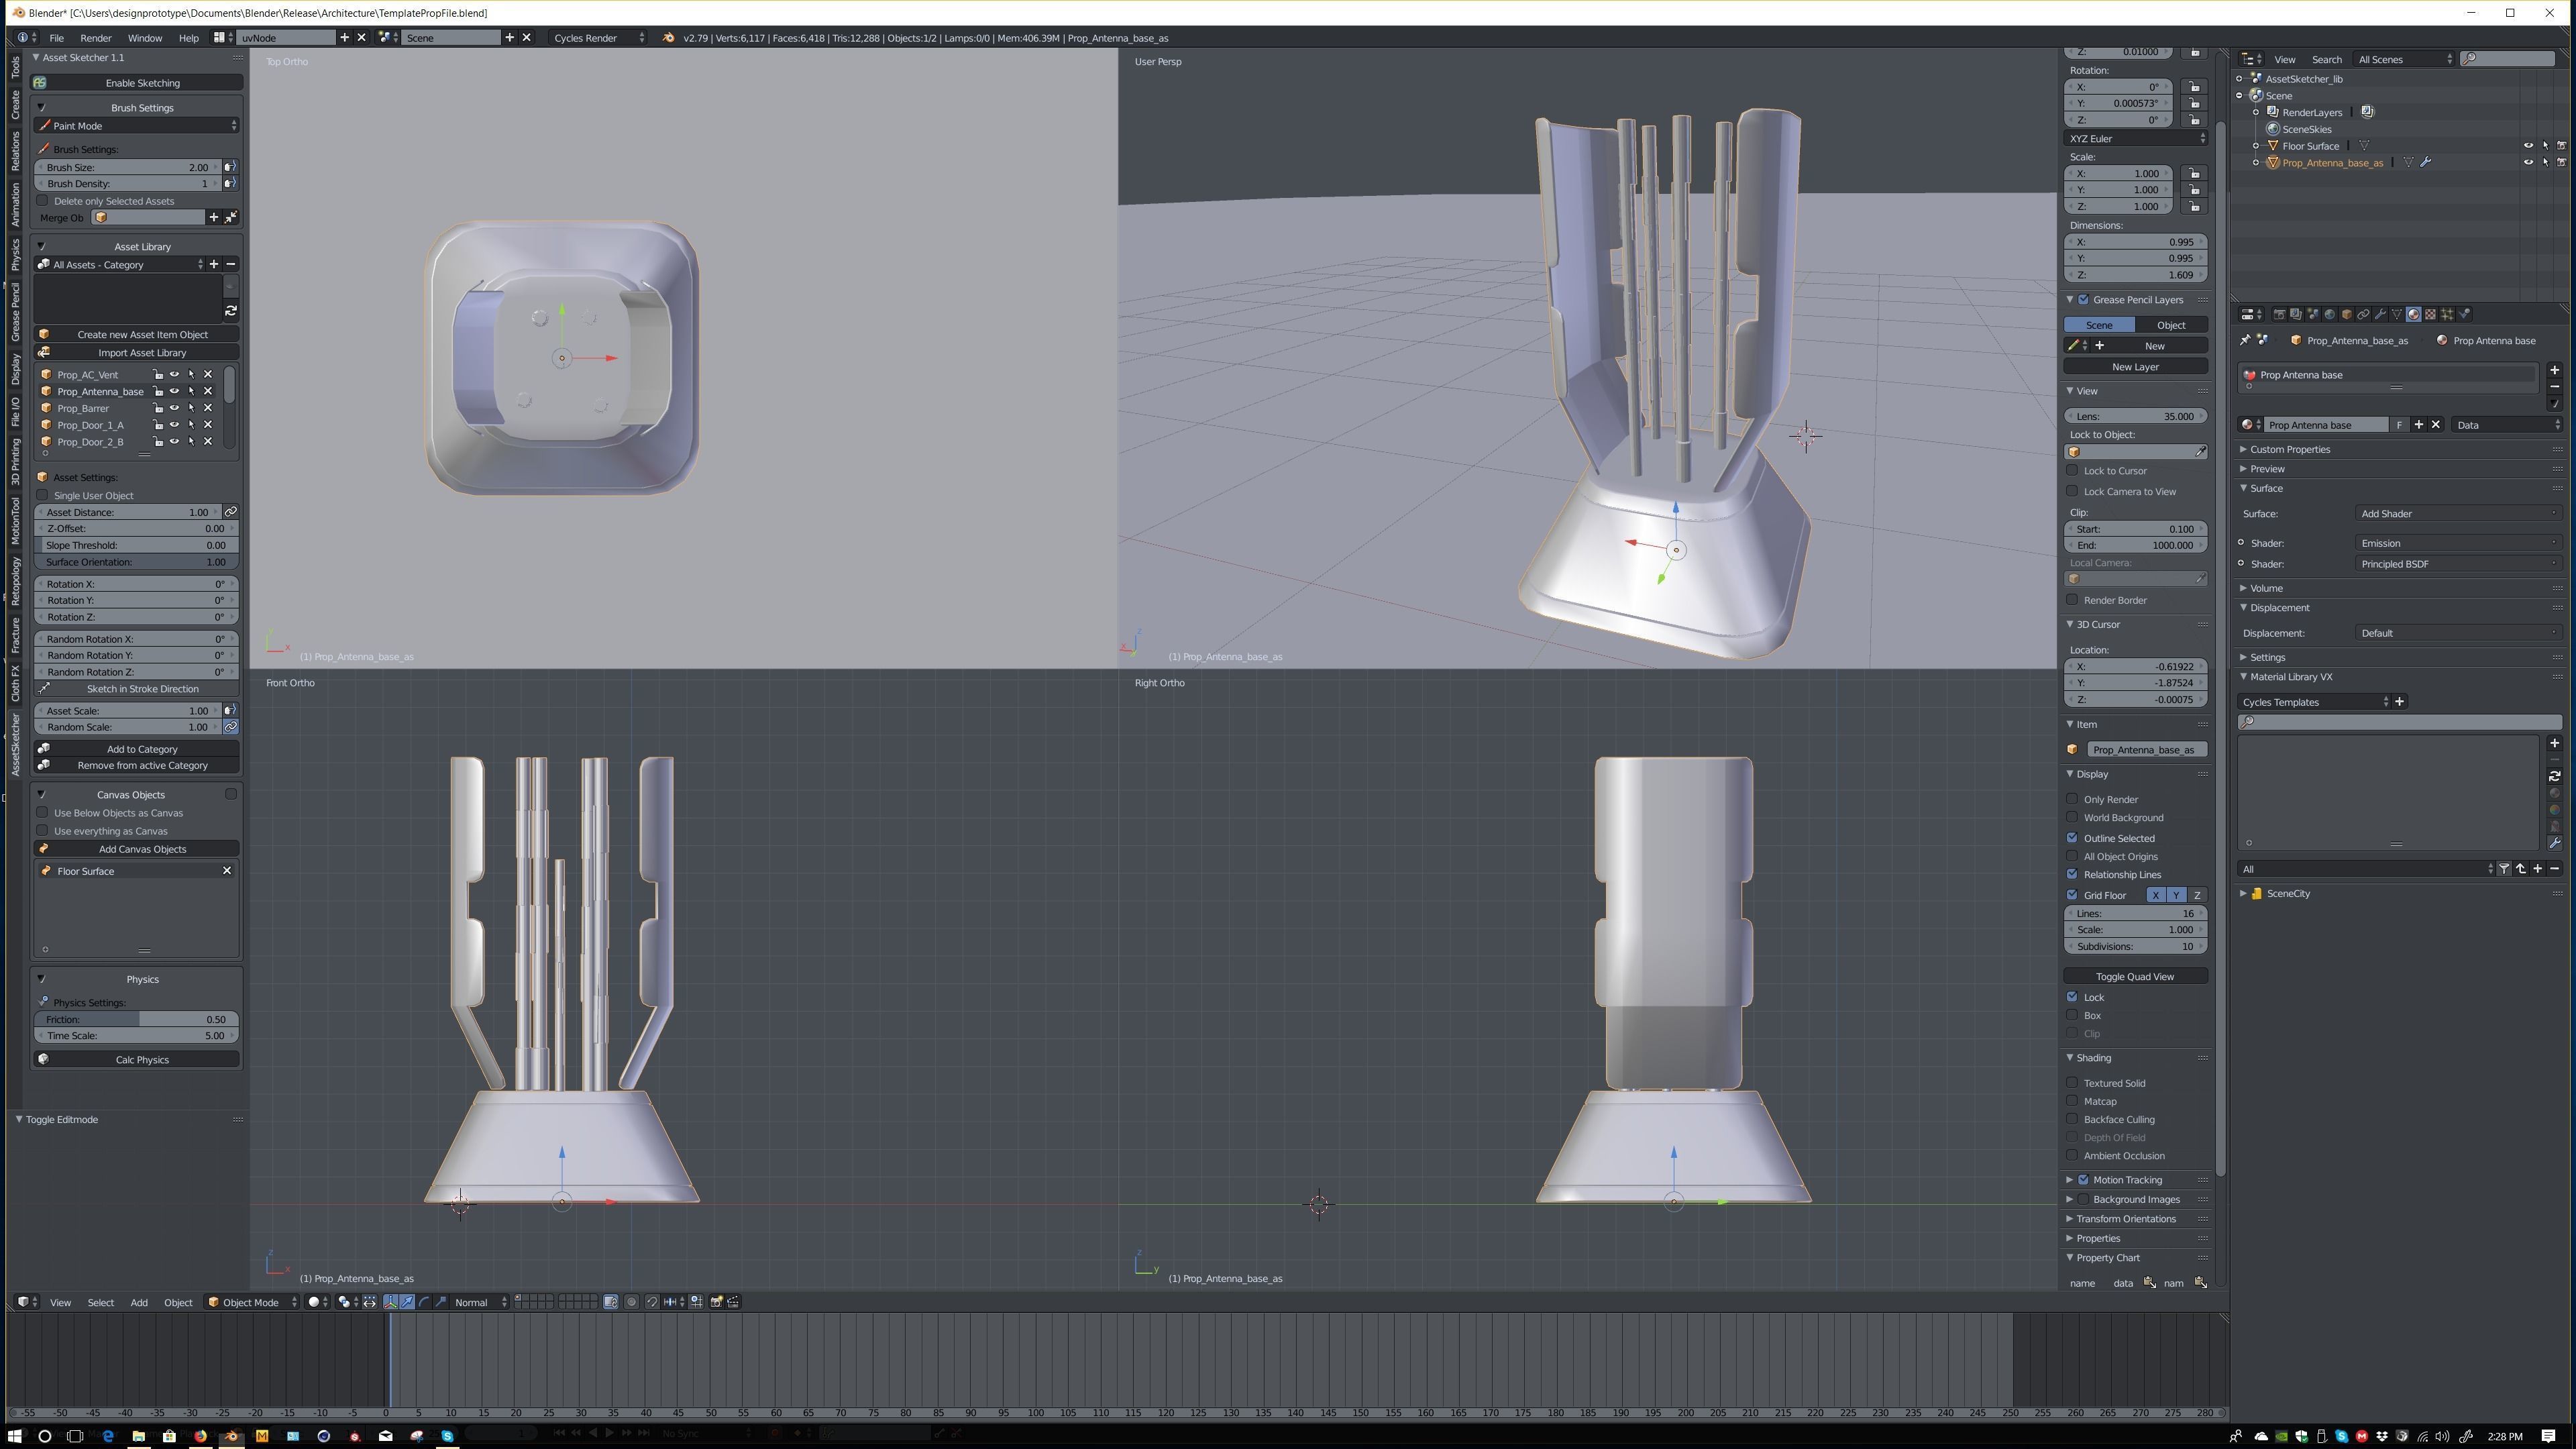Viewport: 2576px width, 1449px height.
Task: Remove Floor Surface canvas object X
Action: coord(227,871)
